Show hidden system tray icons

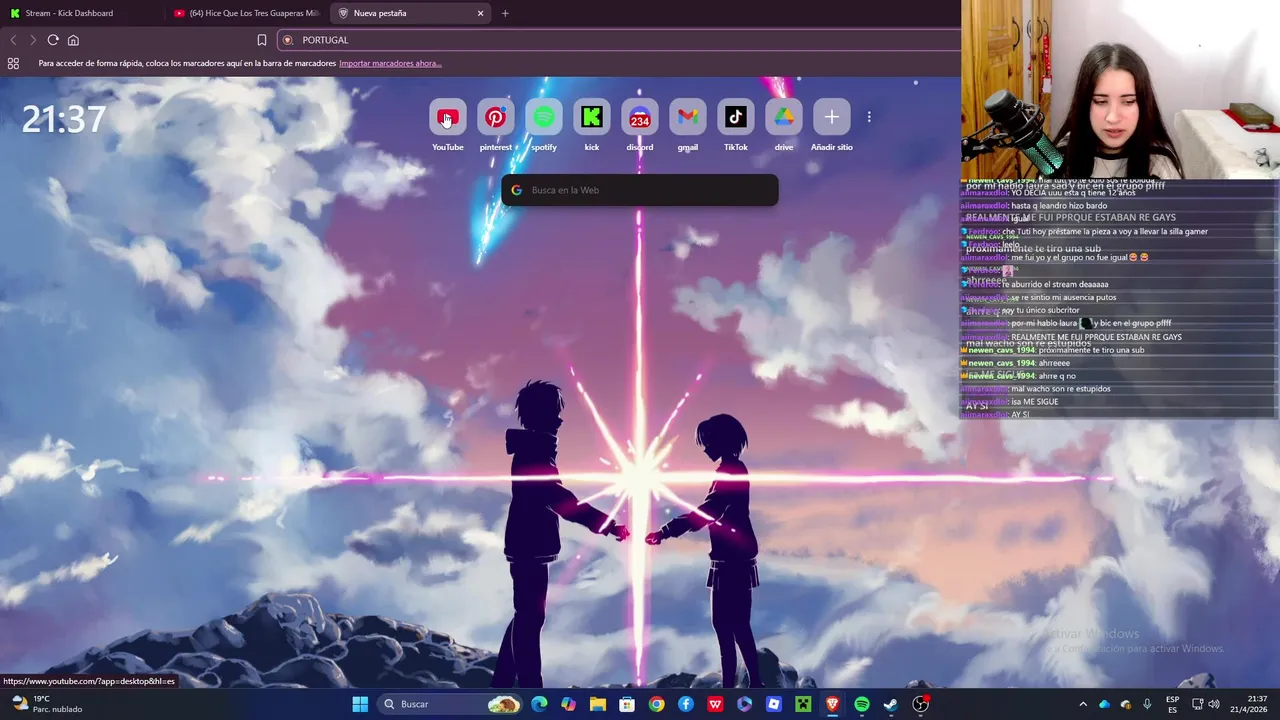click(x=1083, y=704)
